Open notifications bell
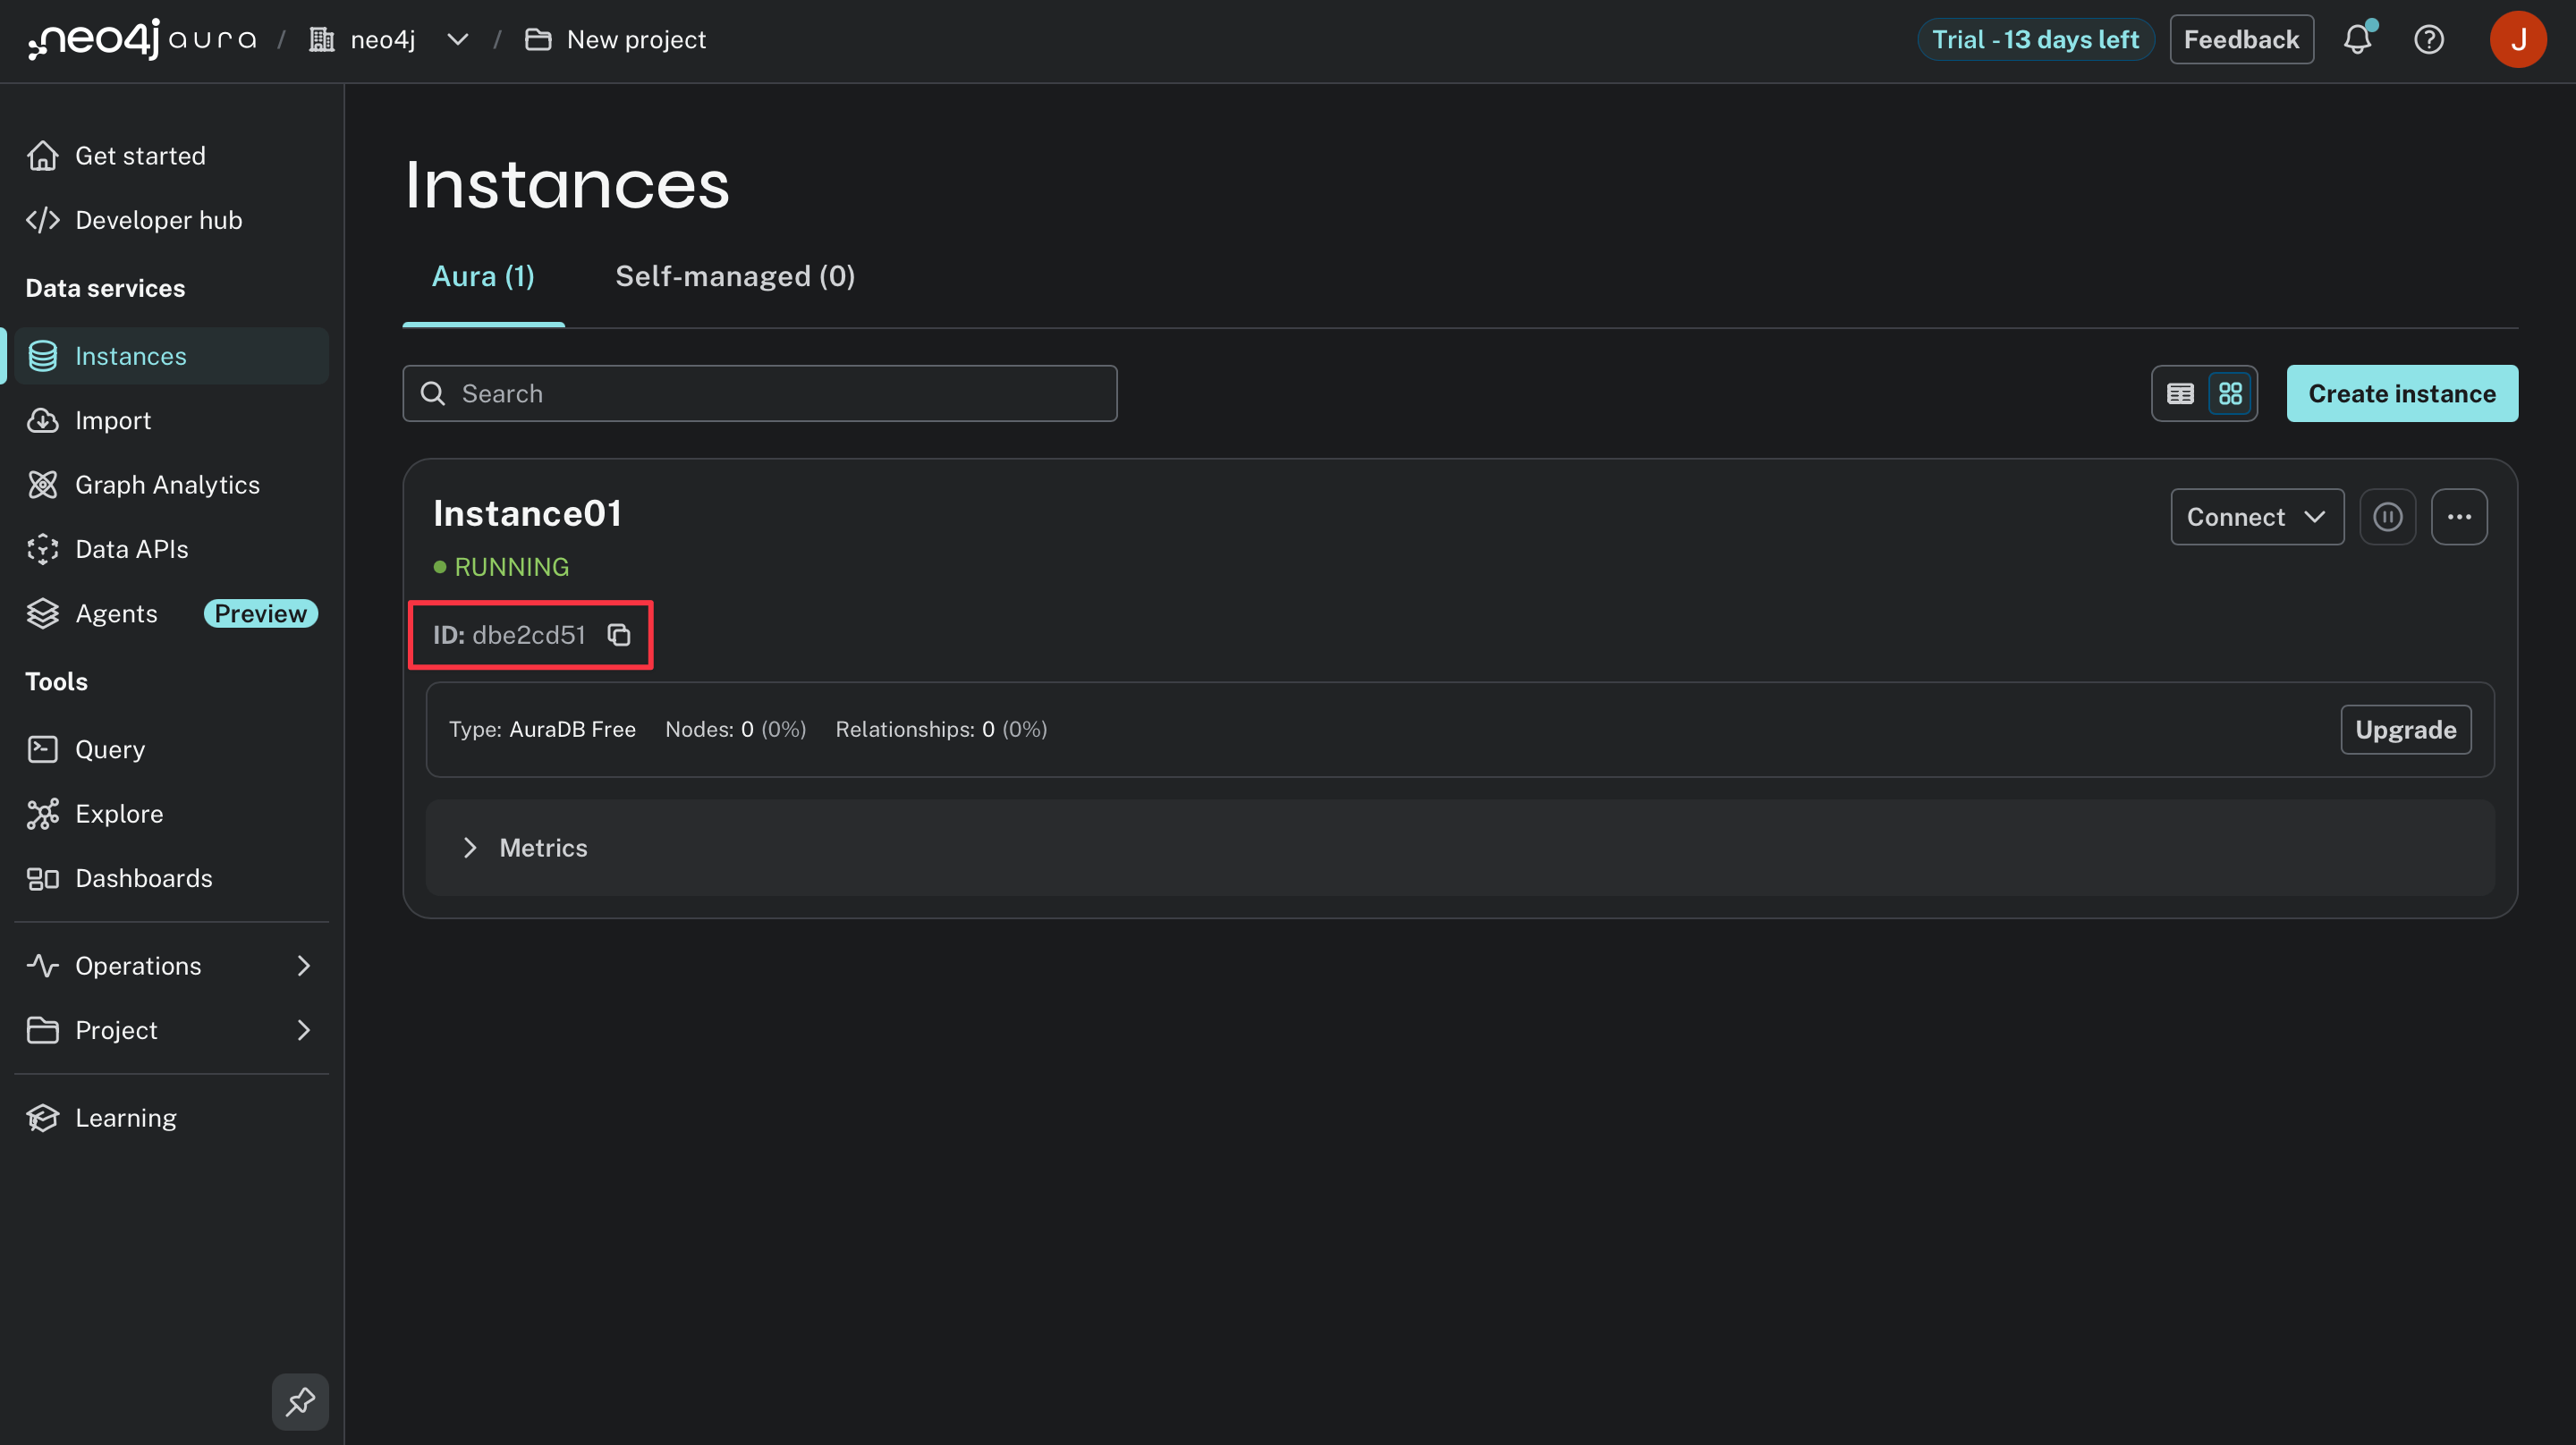This screenshot has width=2576, height=1445. (2359, 39)
